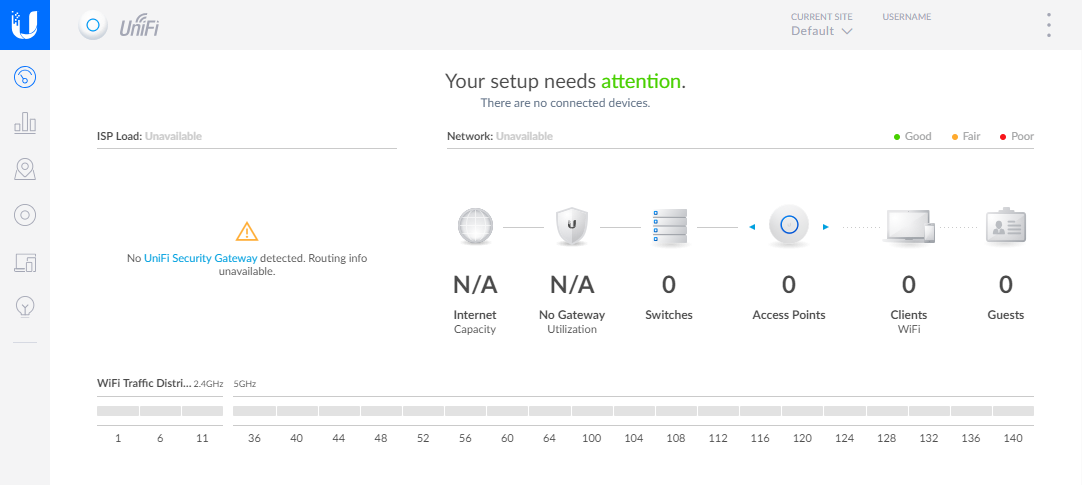Click the channel 64 number label
1082x485 pixels.
click(x=549, y=438)
